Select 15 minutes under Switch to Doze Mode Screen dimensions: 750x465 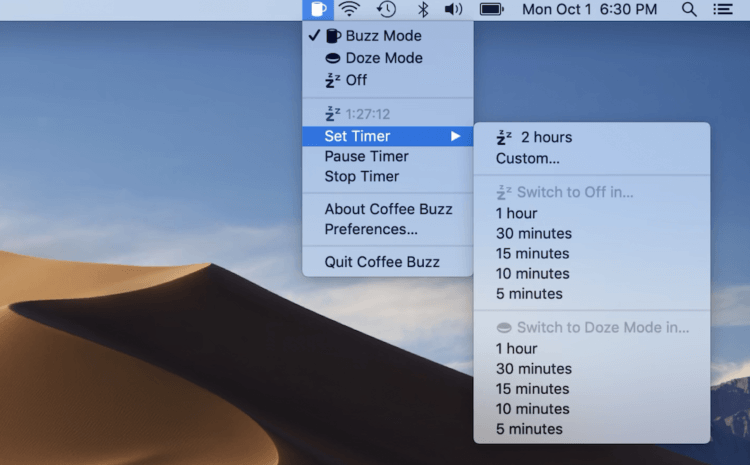click(x=592, y=389)
